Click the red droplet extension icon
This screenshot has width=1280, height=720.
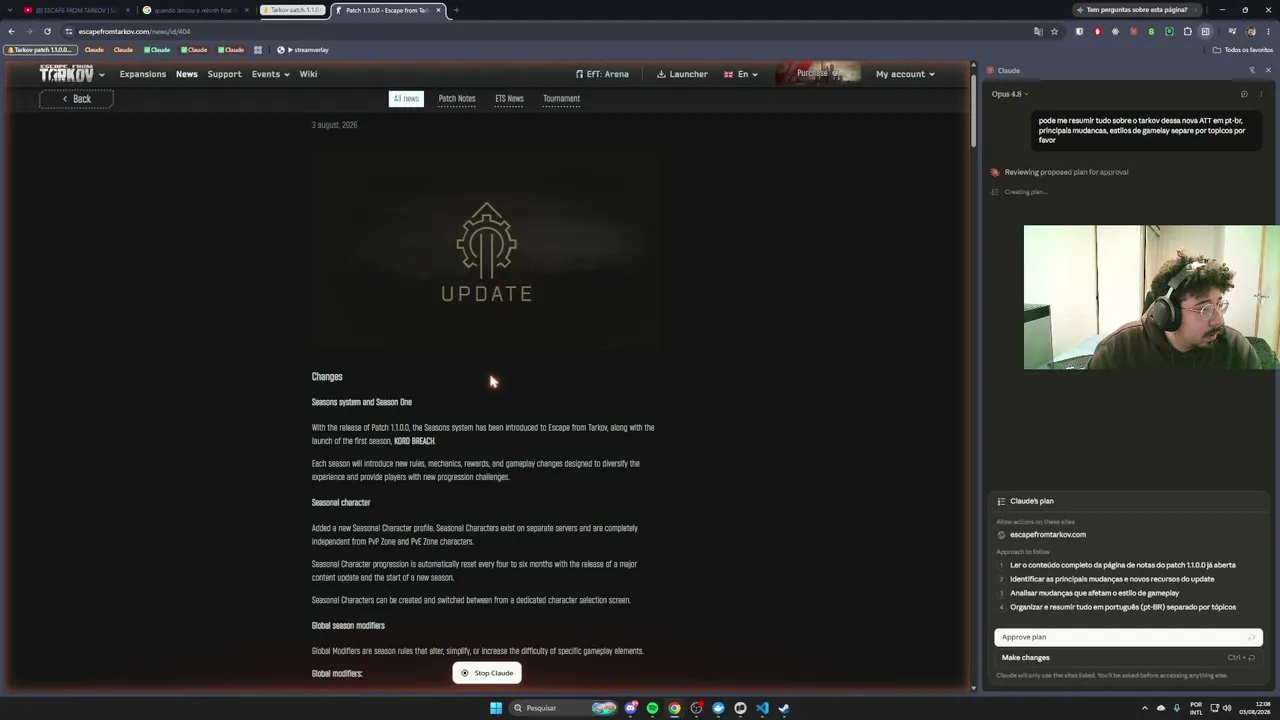pyautogui.click(x=1097, y=31)
